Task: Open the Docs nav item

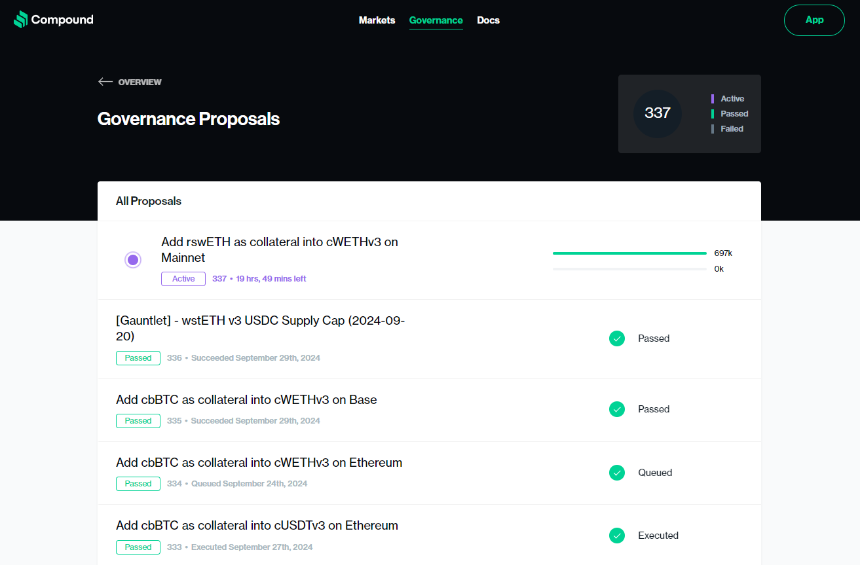Action: click(x=488, y=20)
